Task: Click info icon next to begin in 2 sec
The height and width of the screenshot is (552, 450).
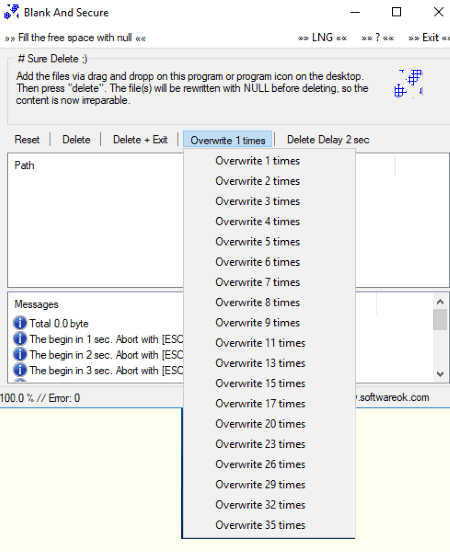Action: click(20, 354)
